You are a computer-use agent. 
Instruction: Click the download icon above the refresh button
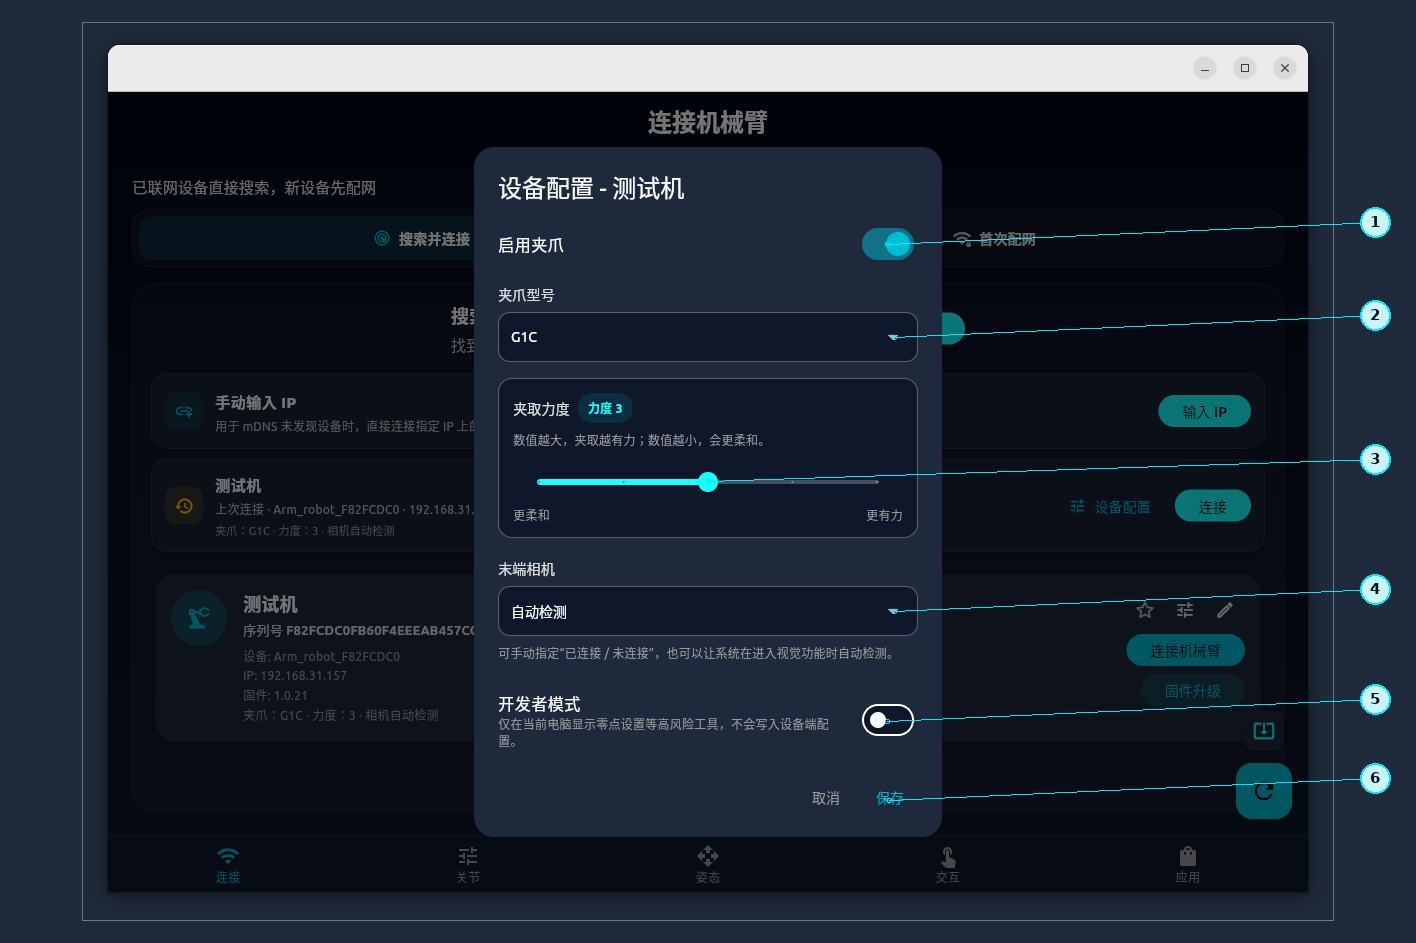coord(1264,730)
